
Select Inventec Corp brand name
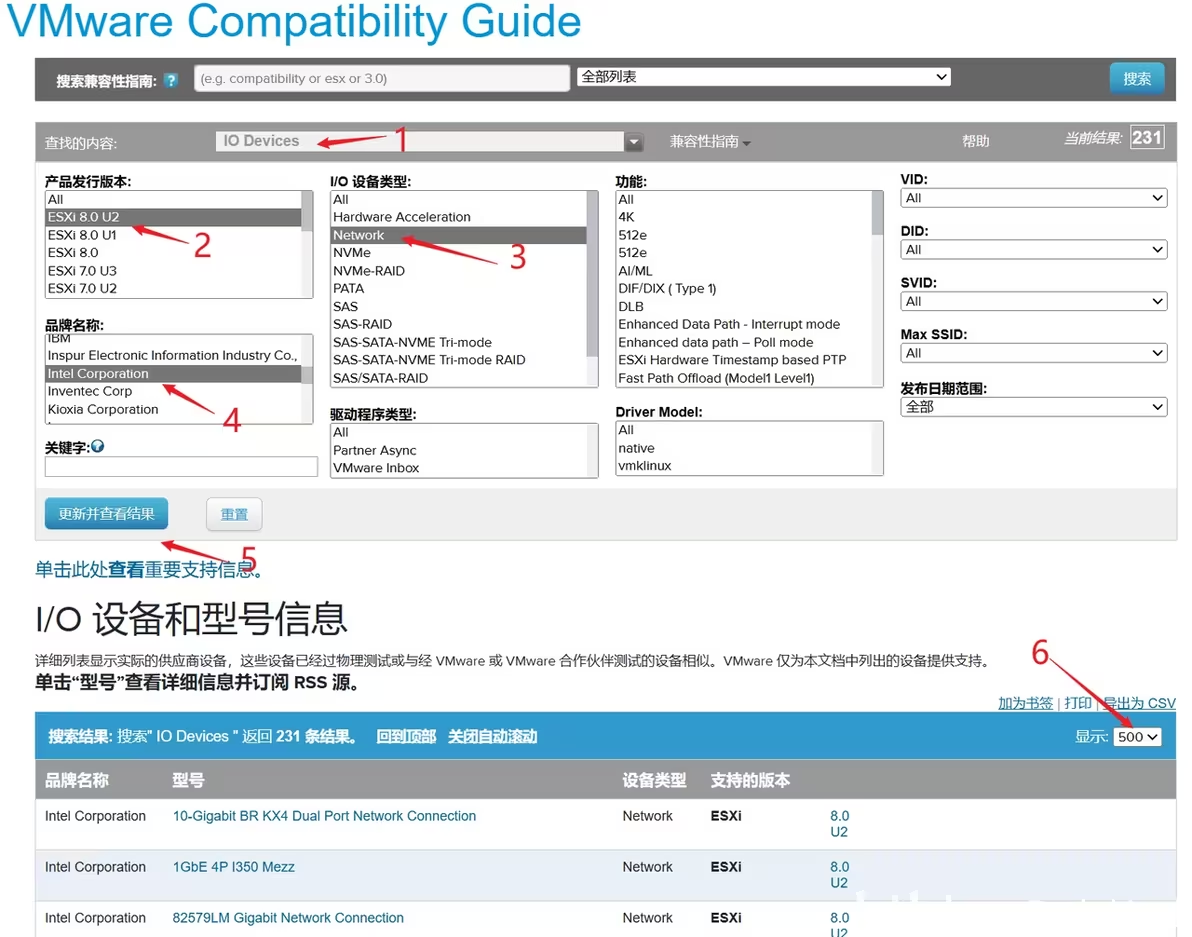90,391
